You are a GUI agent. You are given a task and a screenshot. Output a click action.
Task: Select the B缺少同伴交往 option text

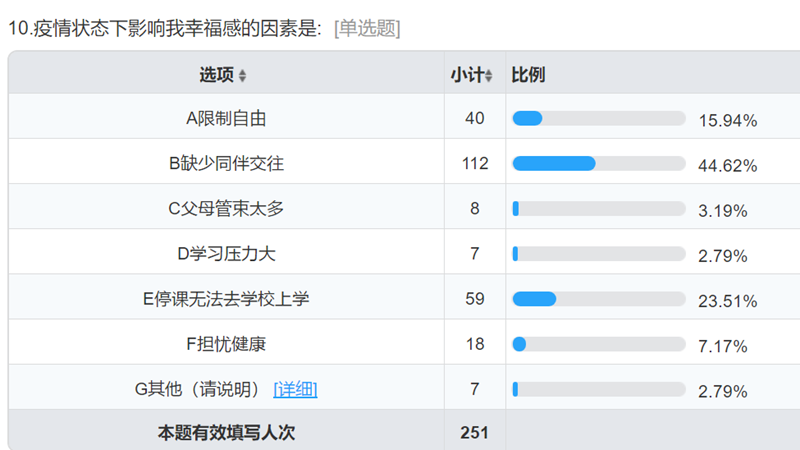(226, 164)
